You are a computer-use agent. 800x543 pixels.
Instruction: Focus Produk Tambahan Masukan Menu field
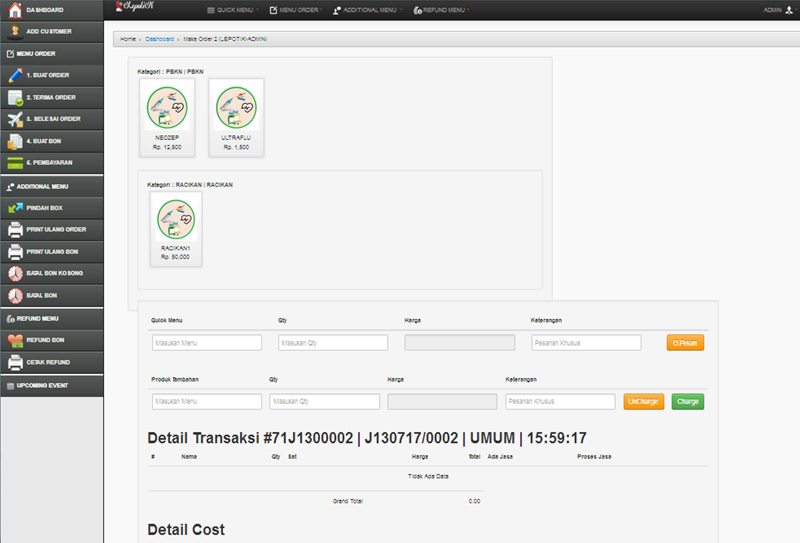(x=207, y=402)
